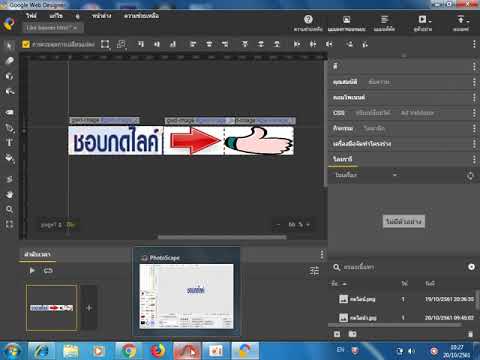The height and width of the screenshot is (360, 480).
Task: Click the Preview play icon
Action: (x=422, y=19)
